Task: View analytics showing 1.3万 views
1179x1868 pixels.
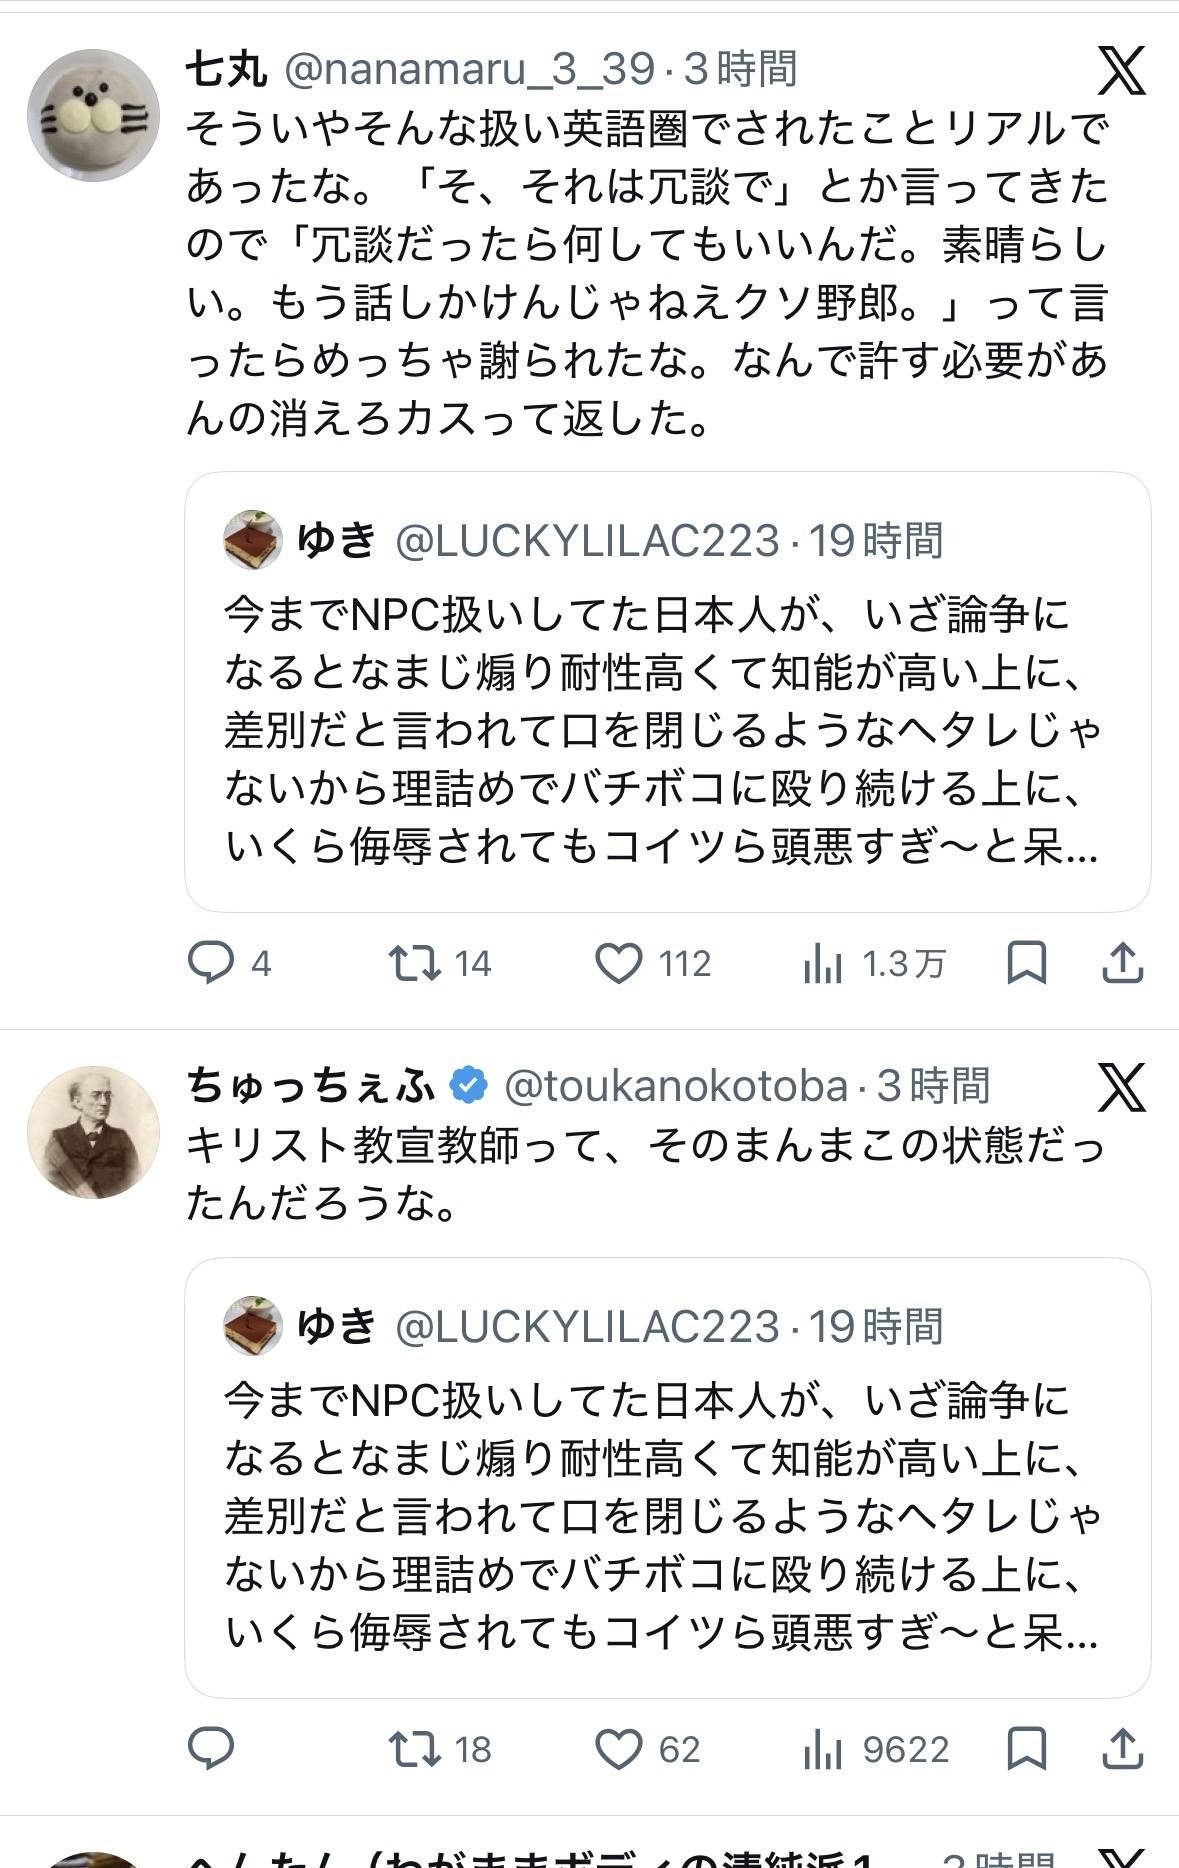Action: pyautogui.click(x=823, y=964)
